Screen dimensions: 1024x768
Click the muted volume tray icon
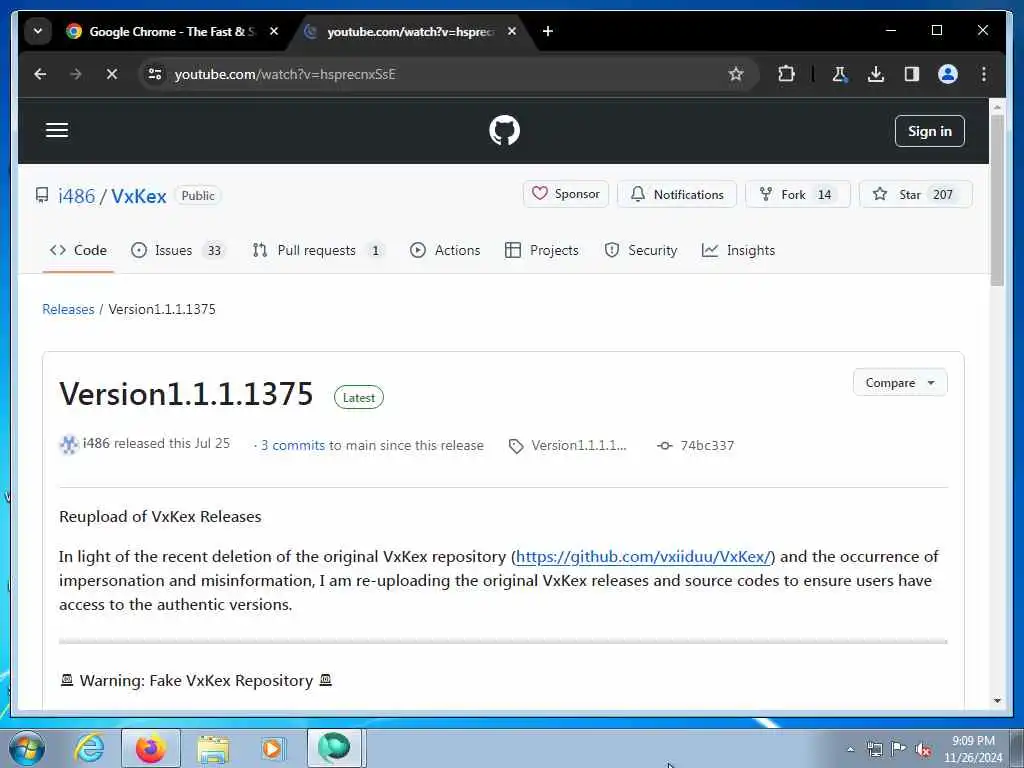923,749
